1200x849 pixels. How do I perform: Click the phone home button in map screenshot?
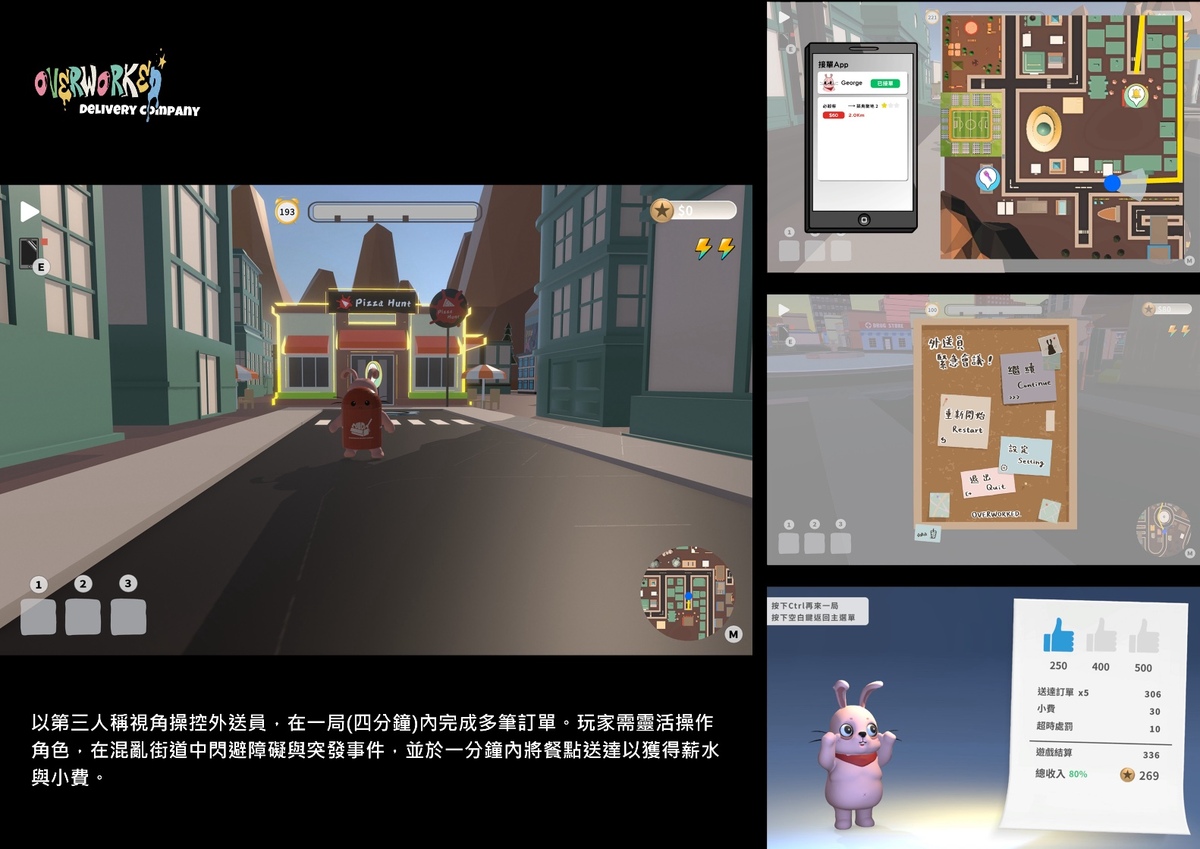click(x=863, y=219)
